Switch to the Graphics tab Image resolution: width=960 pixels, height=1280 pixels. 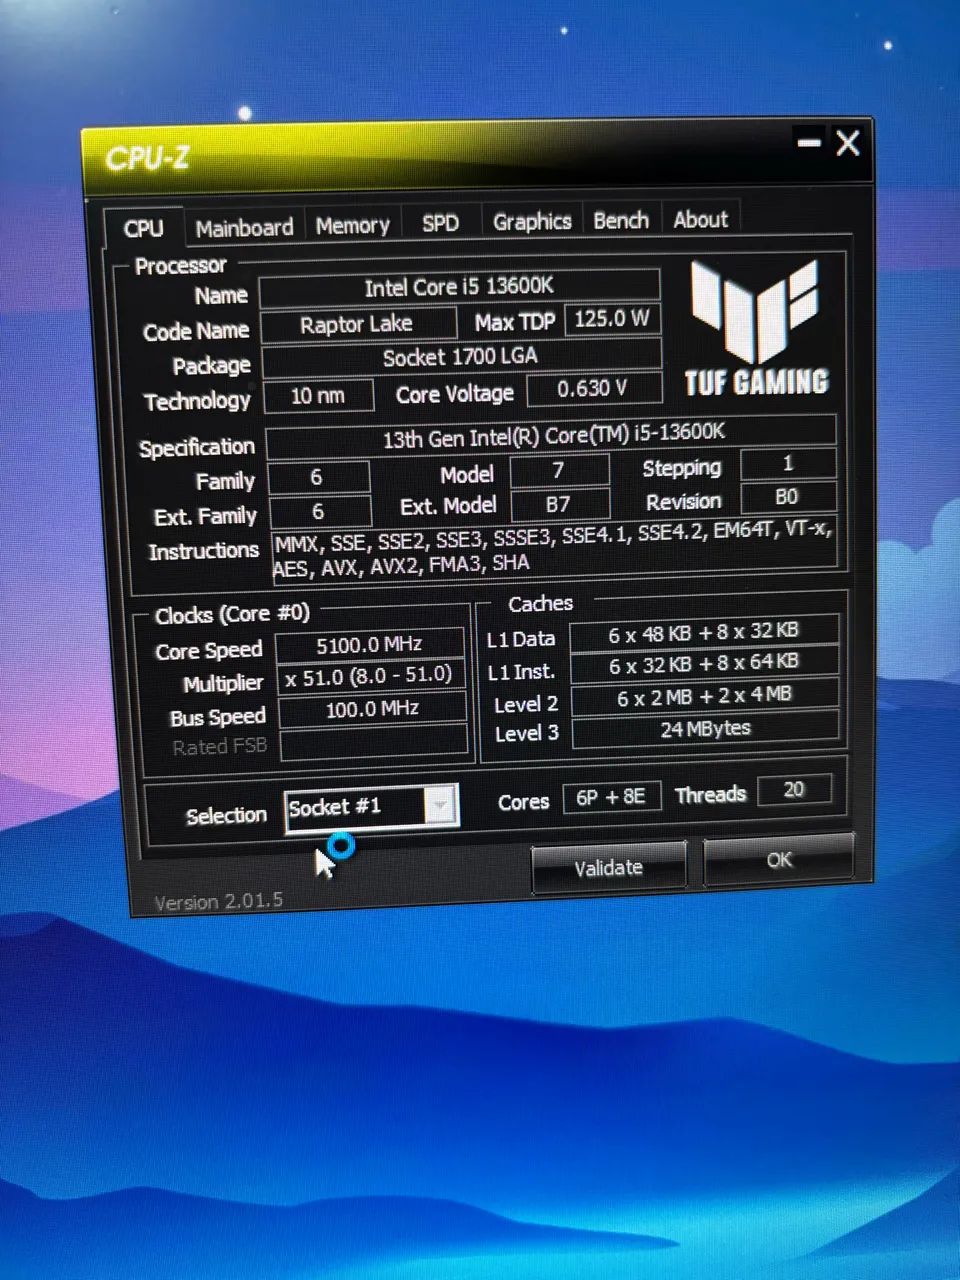tap(531, 221)
